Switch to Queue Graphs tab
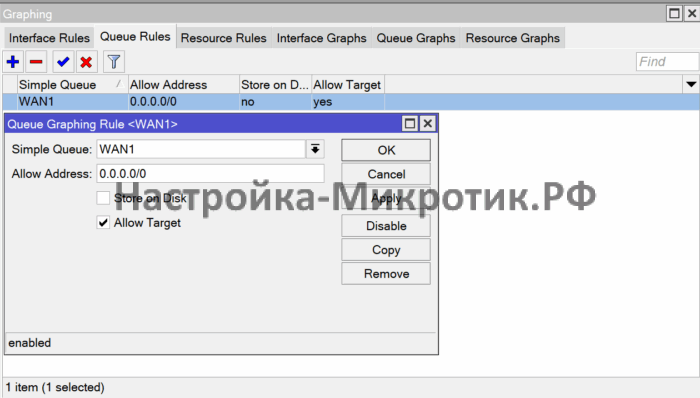The width and height of the screenshot is (700, 398). pos(416,38)
